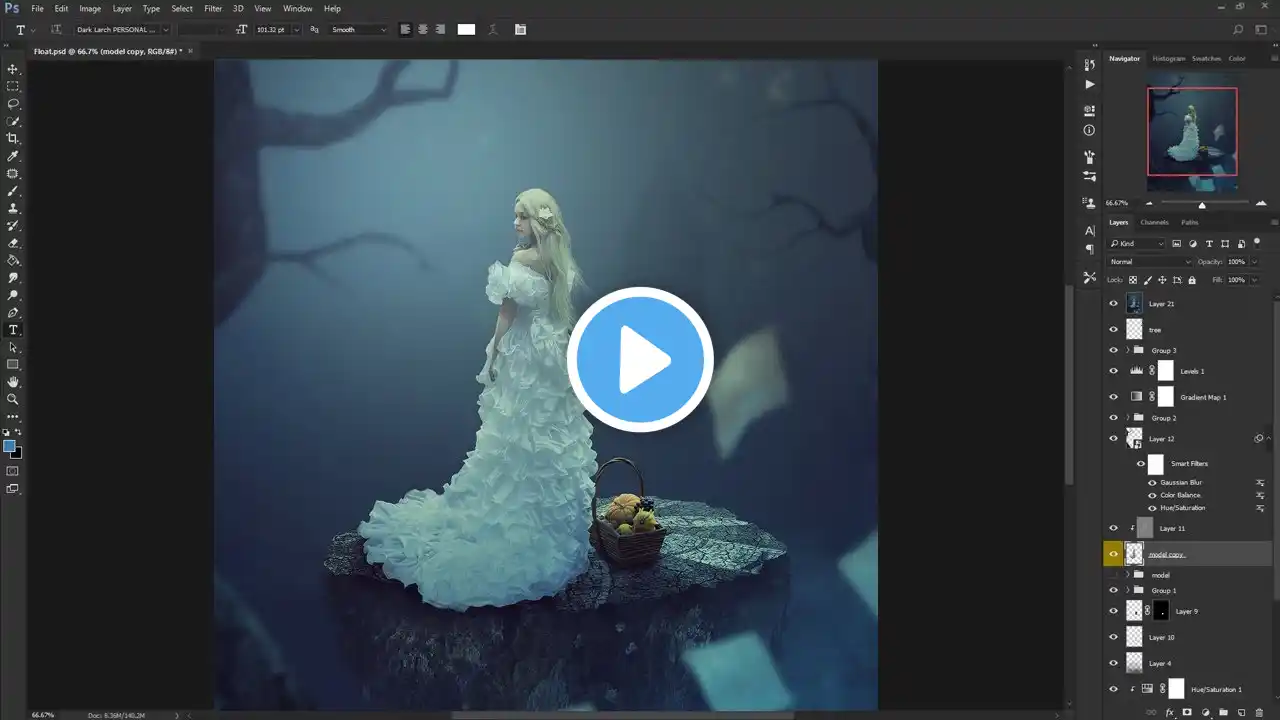This screenshot has height=720, width=1280.
Task: Choose the Eyedropper tool
Action: [x=13, y=156]
